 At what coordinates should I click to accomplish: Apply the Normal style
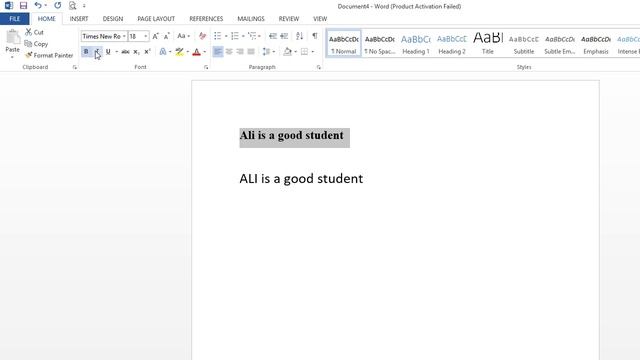(344, 43)
